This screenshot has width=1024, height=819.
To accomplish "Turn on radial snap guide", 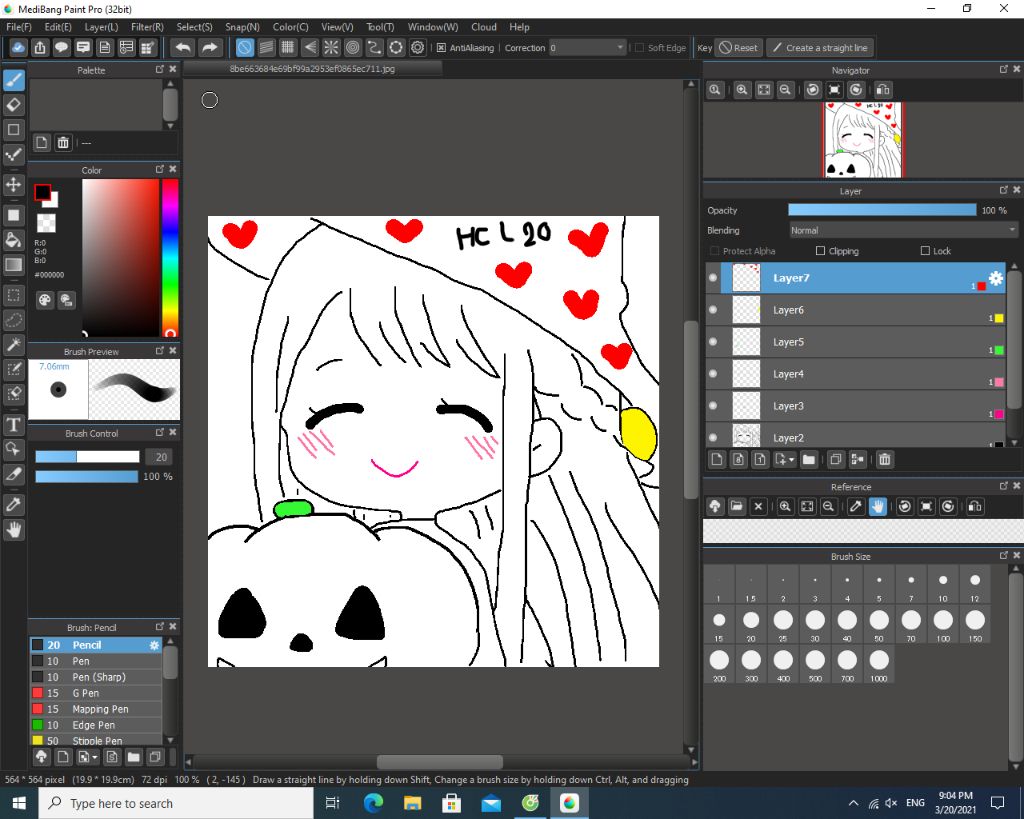I will (331, 48).
